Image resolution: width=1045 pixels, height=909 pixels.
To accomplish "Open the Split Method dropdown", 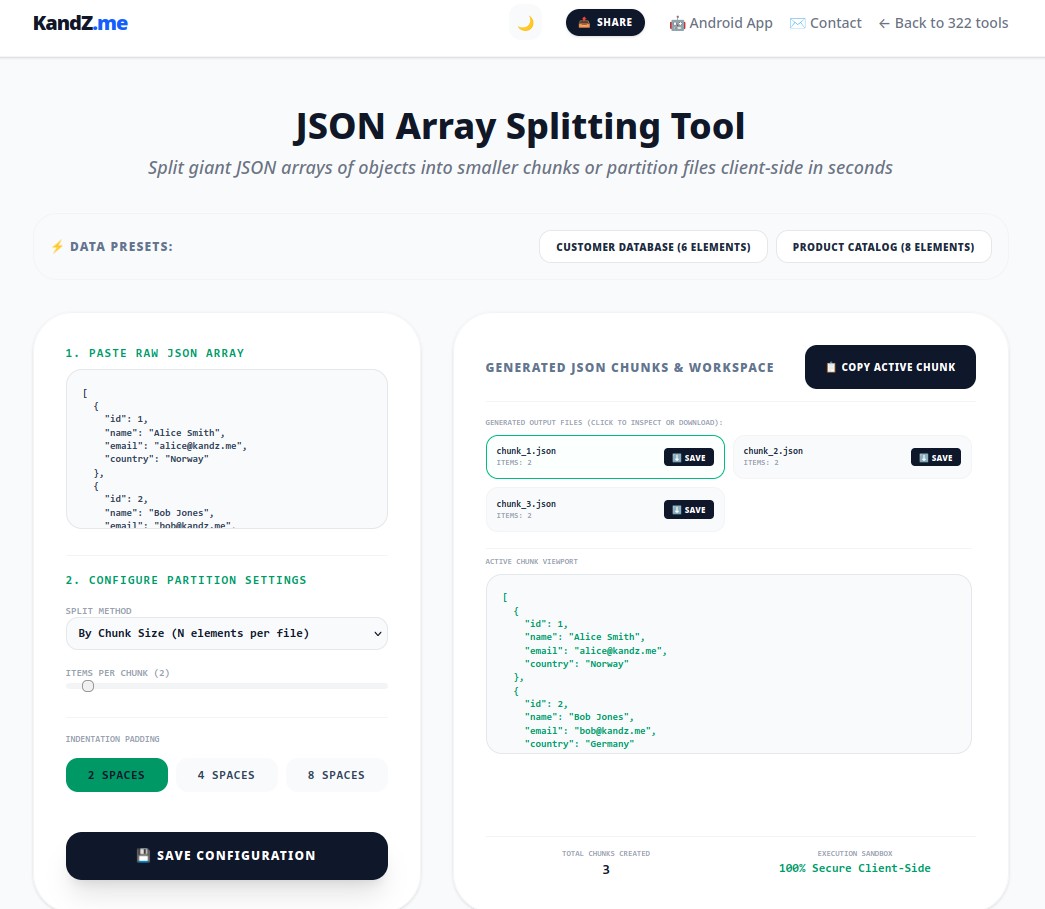I will click(x=227, y=633).
